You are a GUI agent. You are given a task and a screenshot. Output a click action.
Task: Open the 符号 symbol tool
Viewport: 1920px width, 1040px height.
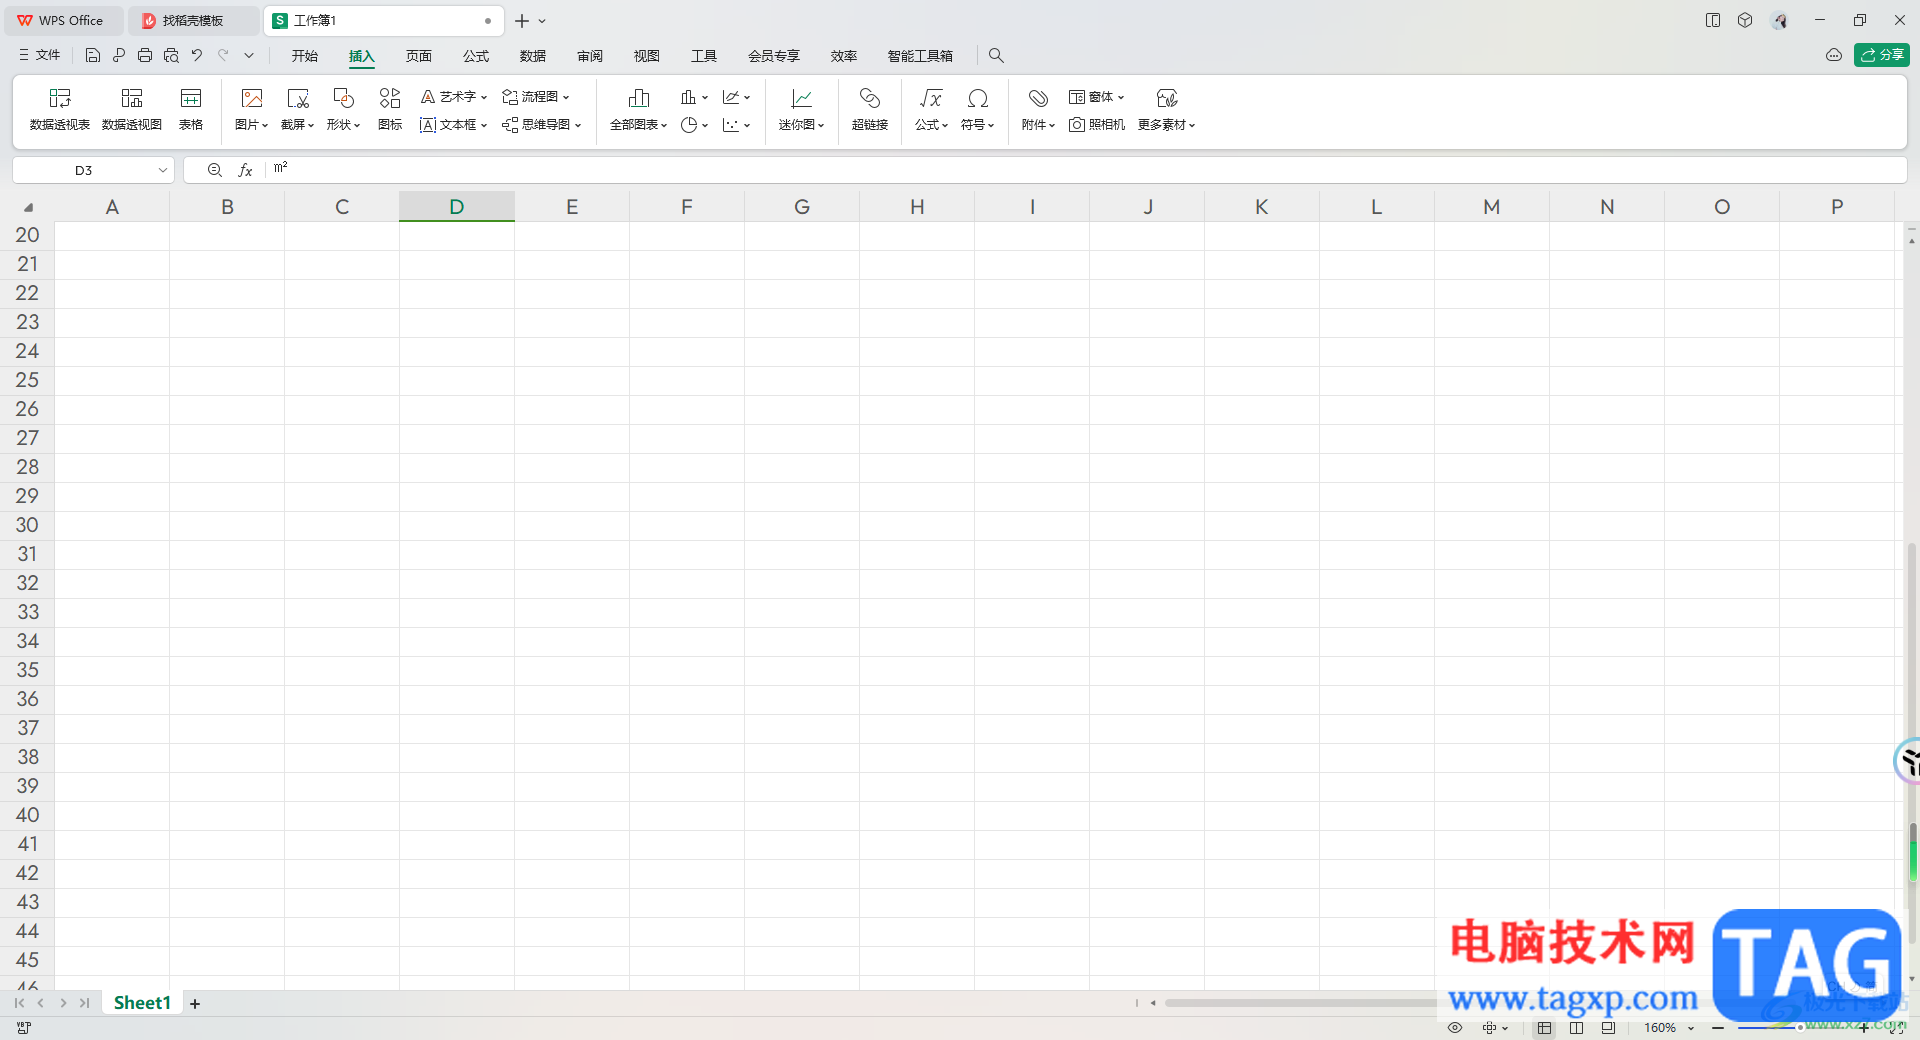[x=978, y=109]
